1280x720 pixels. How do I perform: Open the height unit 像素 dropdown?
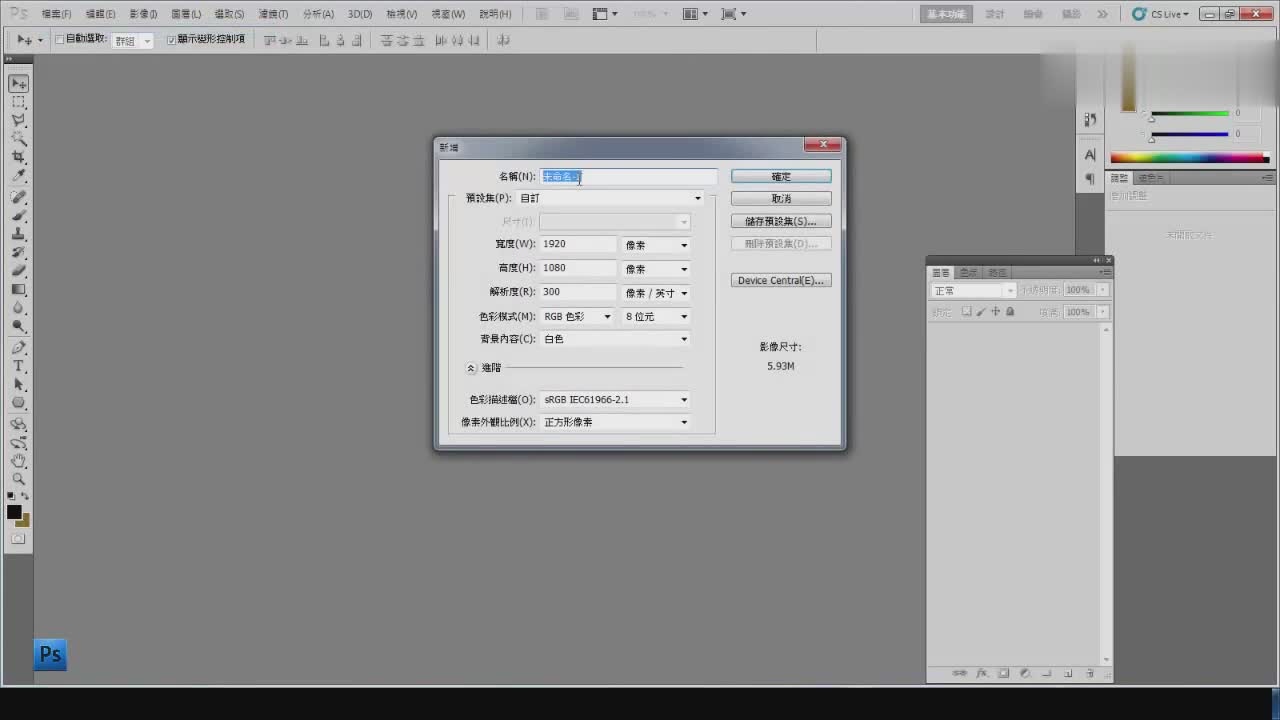(656, 269)
